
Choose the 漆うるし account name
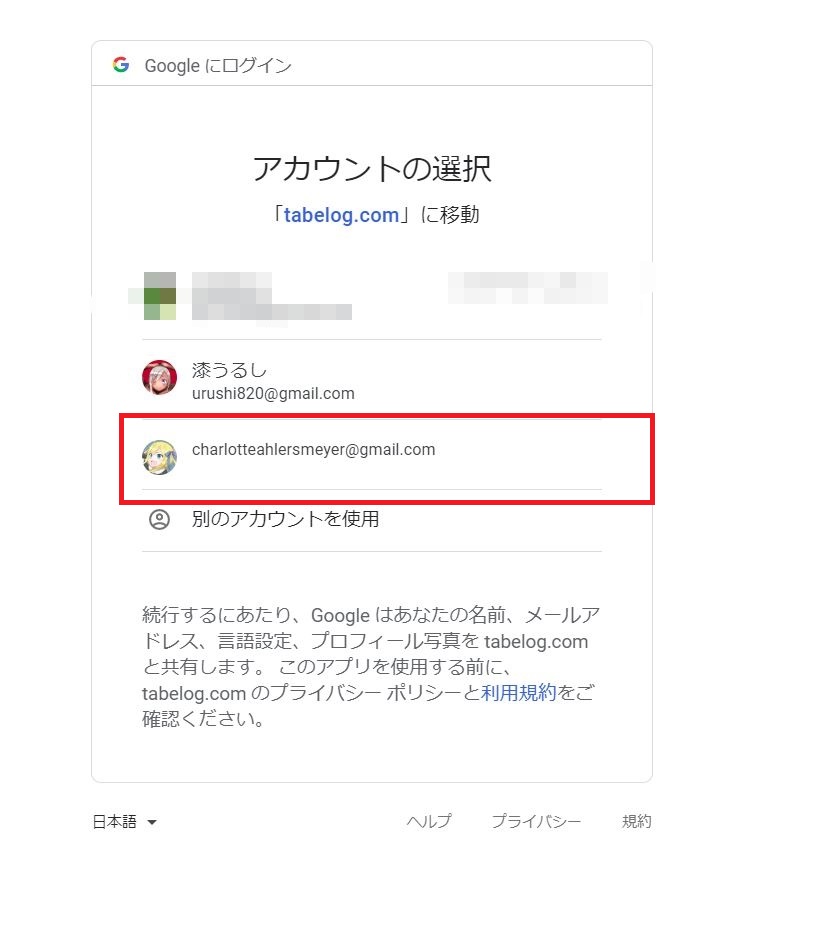tap(229, 370)
